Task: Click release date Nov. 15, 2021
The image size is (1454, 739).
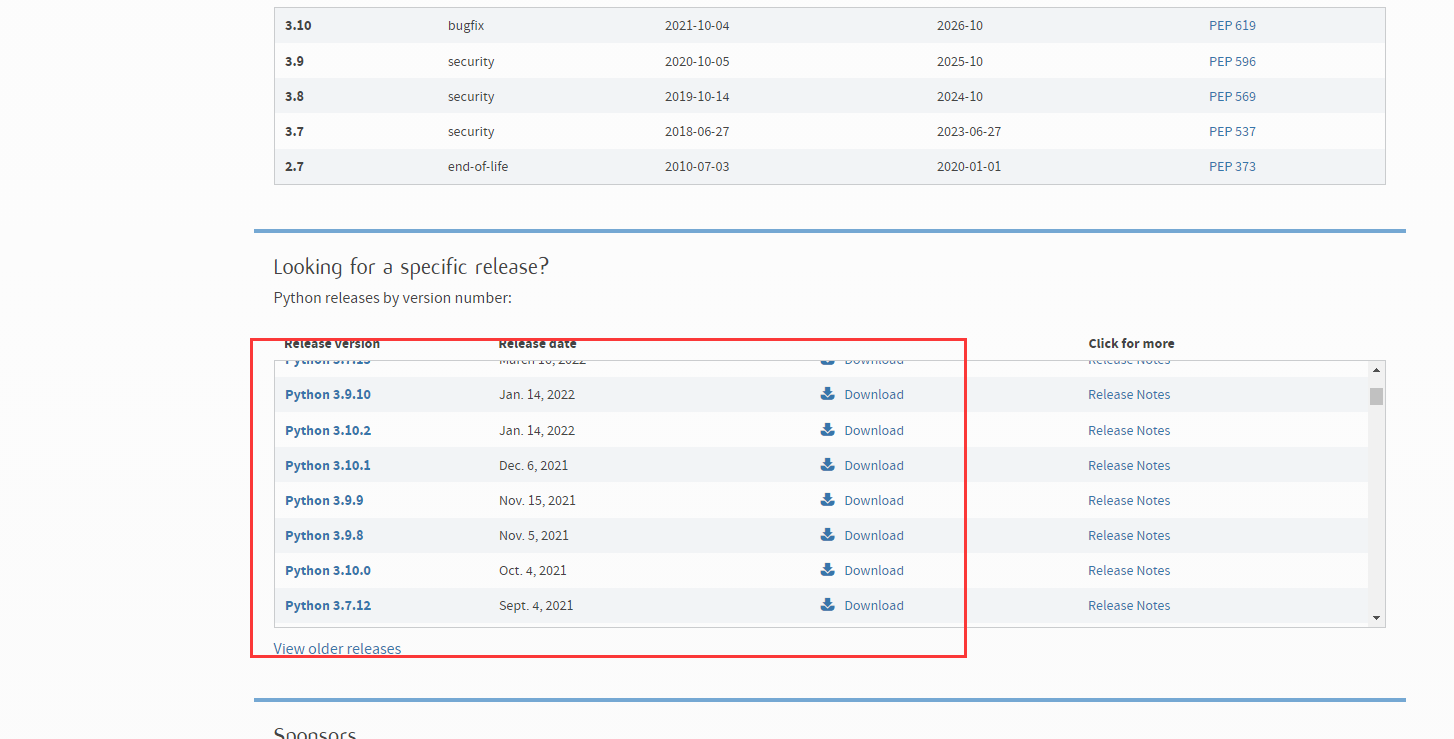Action: pos(537,501)
